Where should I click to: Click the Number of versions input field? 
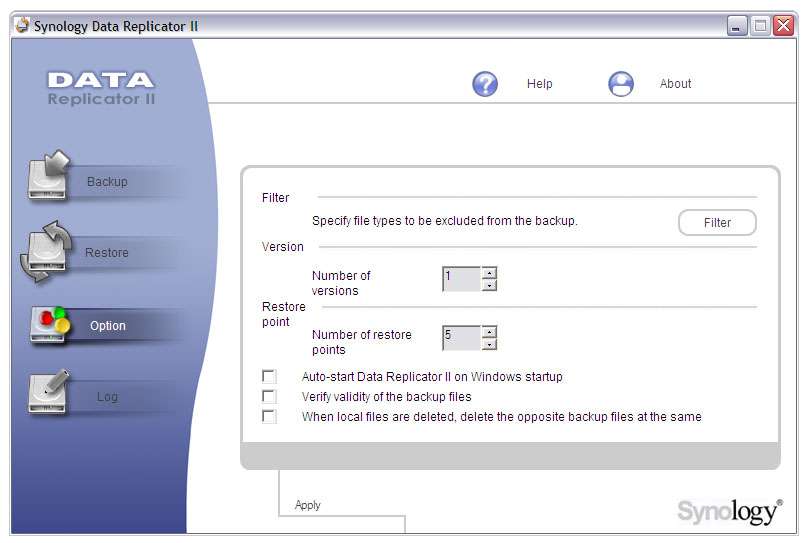(x=462, y=279)
